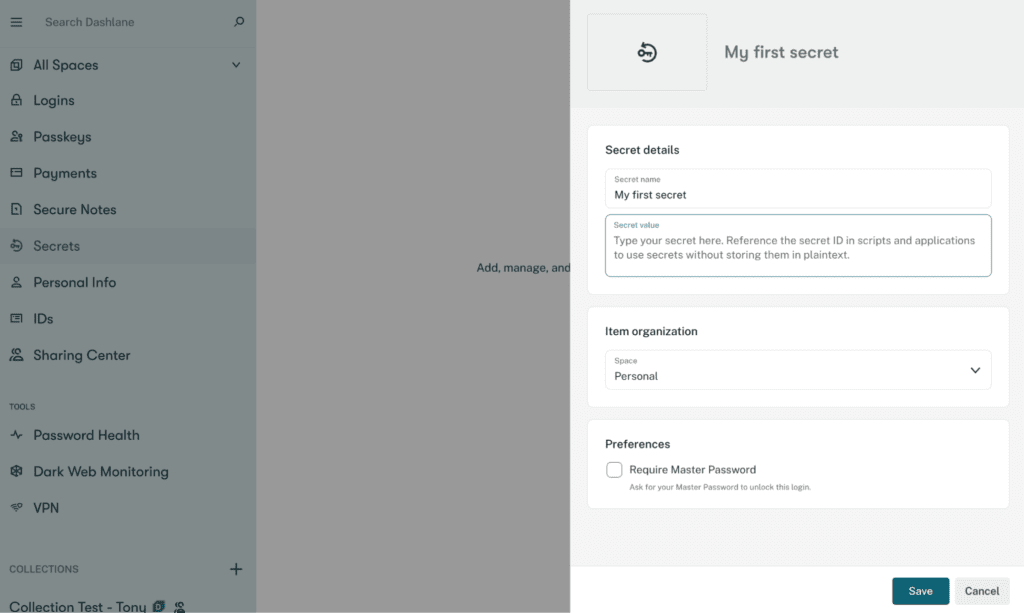Expand the Space dropdown chevron
The width and height of the screenshot is (1024, 613).
(x=975, y=370)
